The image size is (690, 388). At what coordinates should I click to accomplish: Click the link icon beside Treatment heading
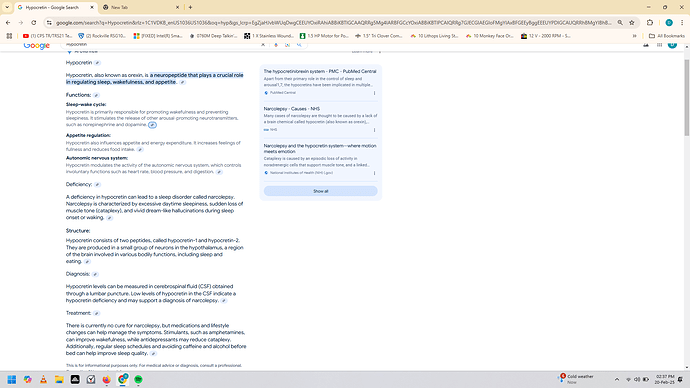pyautogui.click(x=96, y=313)
